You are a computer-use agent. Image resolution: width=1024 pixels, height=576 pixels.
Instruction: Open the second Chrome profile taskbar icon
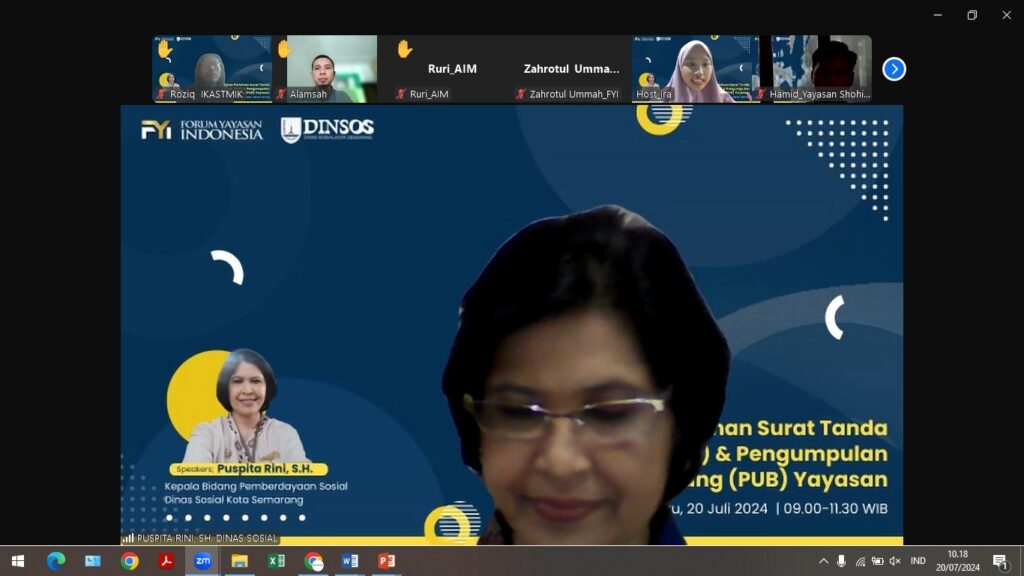(313, 561)
